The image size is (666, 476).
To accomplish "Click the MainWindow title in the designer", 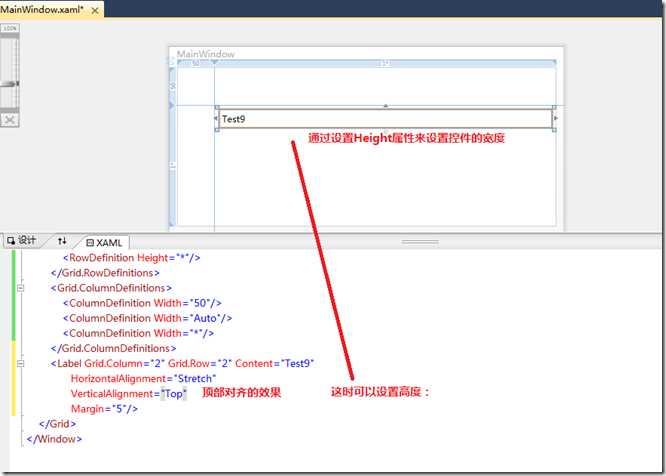I will coord(206,54).
